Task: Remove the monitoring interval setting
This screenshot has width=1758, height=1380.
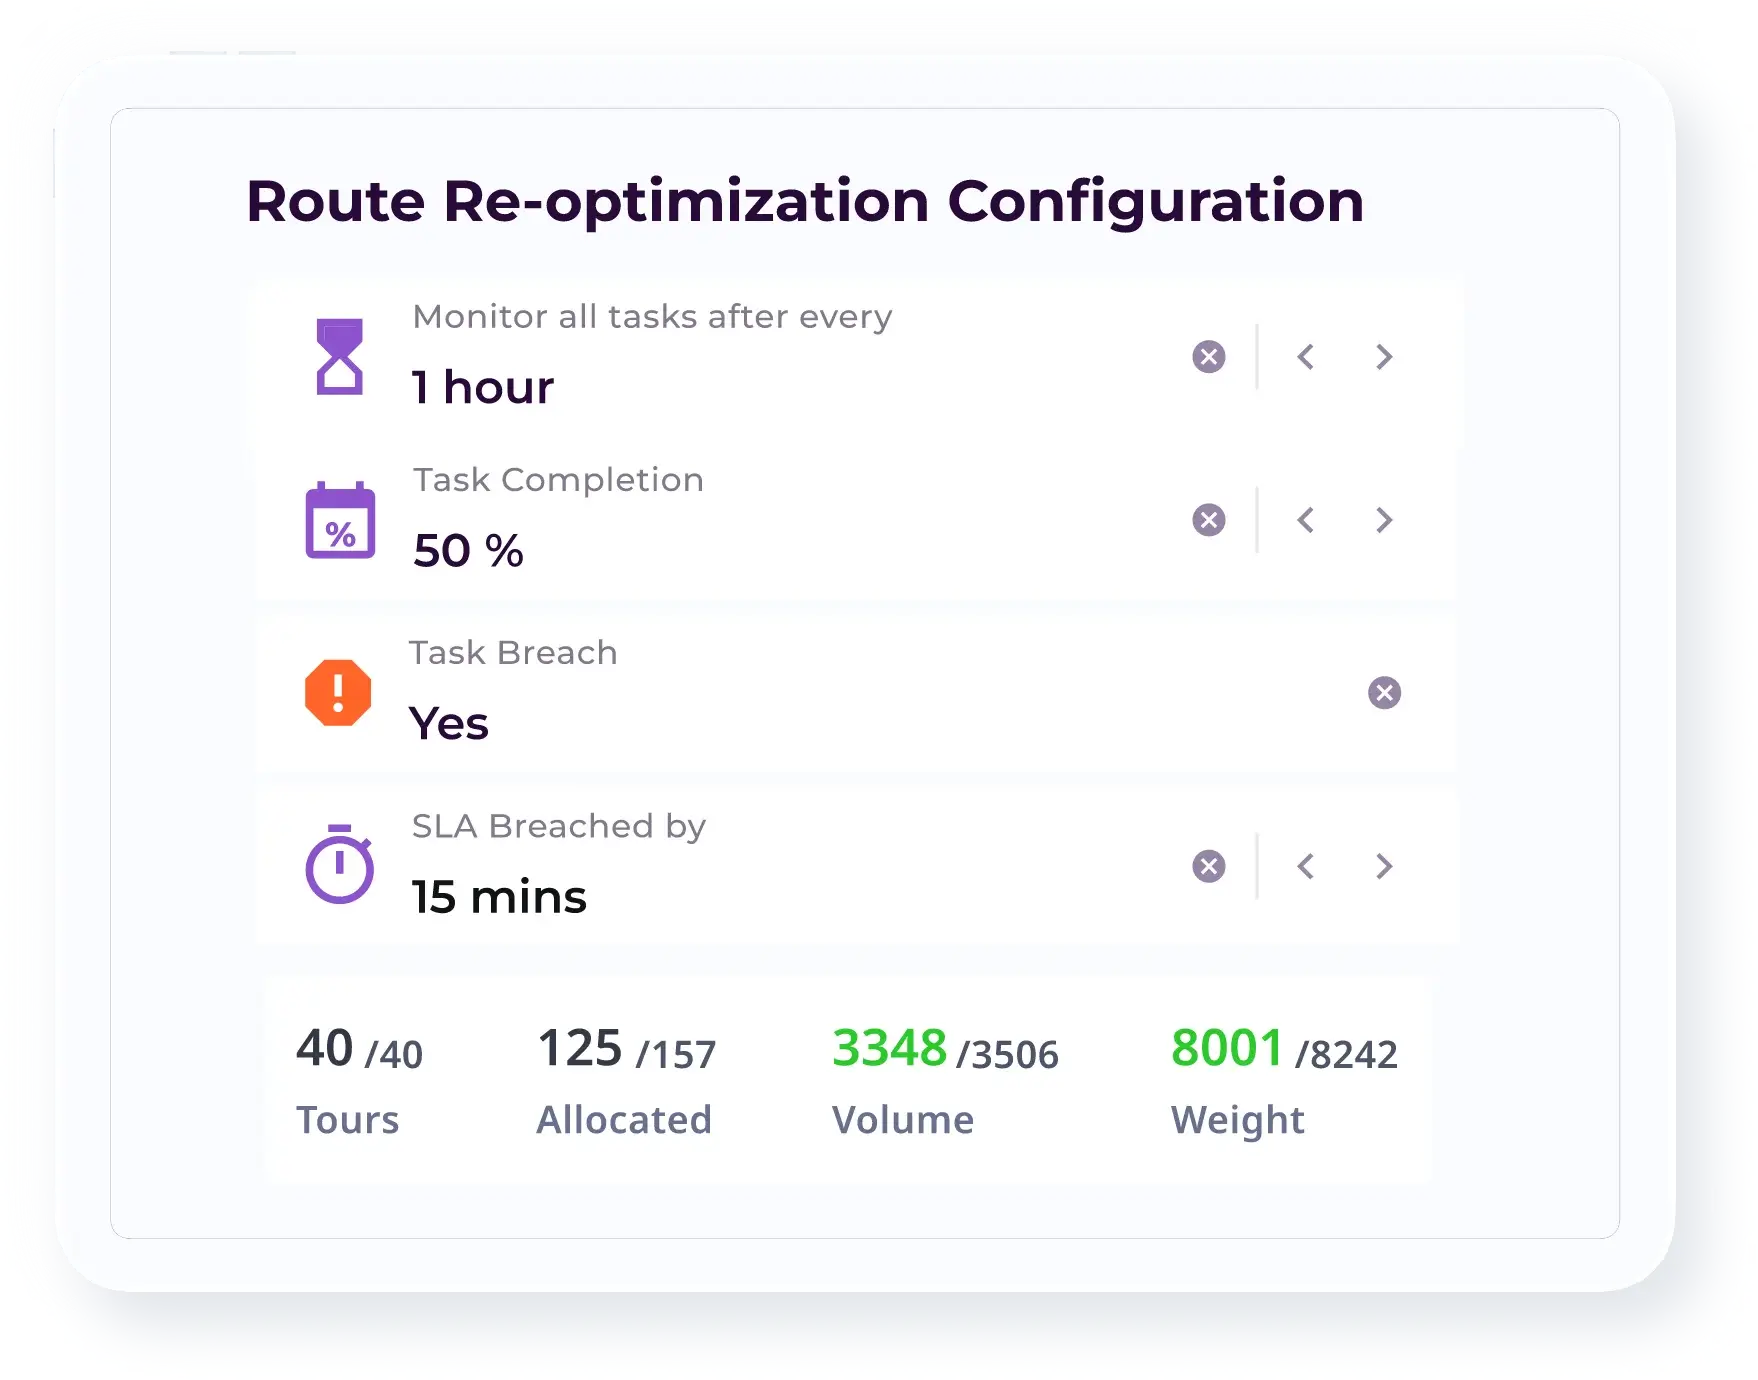Action: pos(1208,357)
